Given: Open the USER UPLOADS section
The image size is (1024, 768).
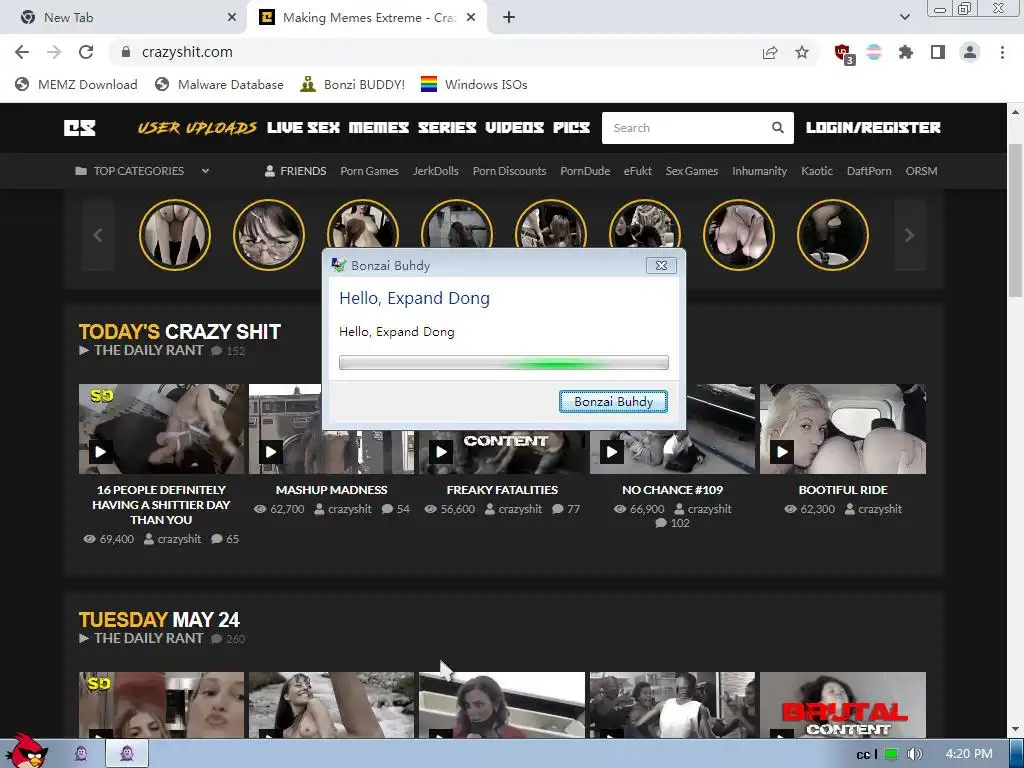Looking at the screenshot, I should click(197, 128).
